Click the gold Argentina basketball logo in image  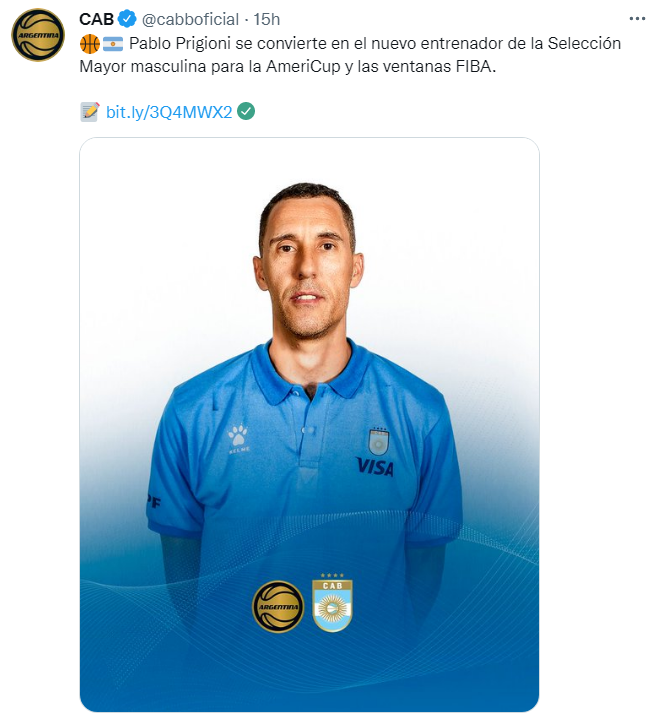point(278,606)
